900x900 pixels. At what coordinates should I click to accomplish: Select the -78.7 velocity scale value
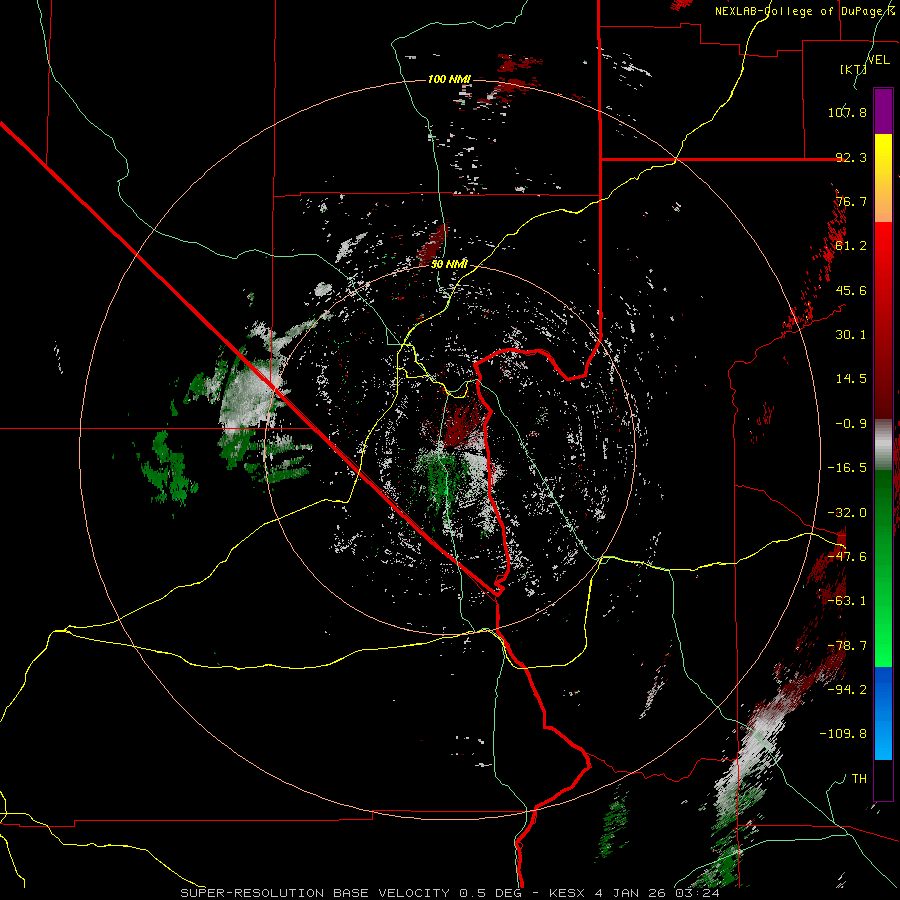tap(847, 646)
